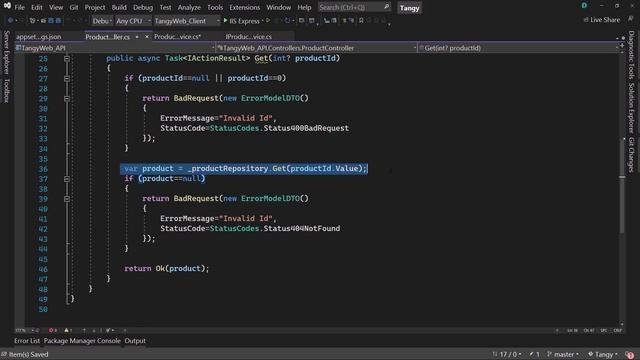The height and width of the screenshot is (360, 640).
Task: Click Start Without Debugging outline play icon
Action: pos(268,20)
